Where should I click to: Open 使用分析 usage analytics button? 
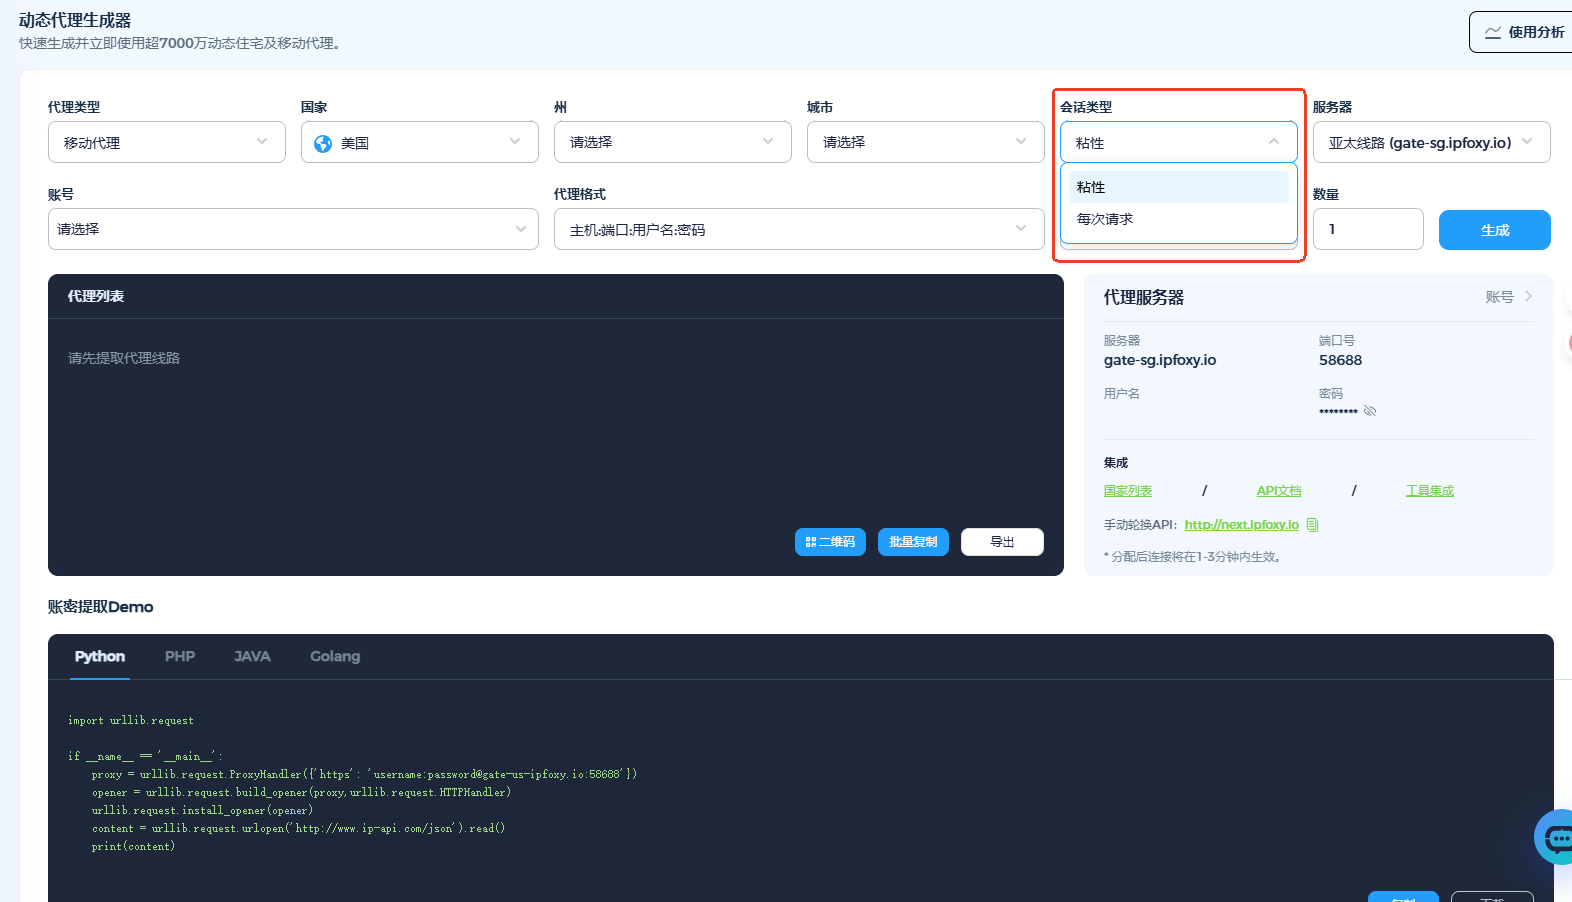click(x=1523, y=32)
